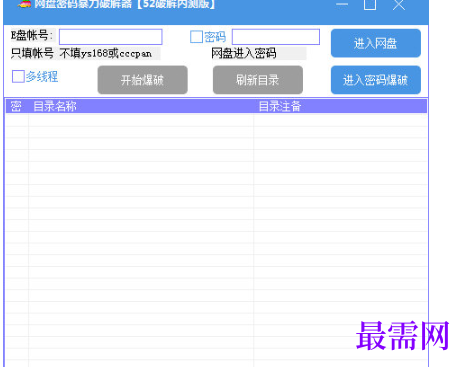The width and height of the screenshot is (468, 367).
Task: Click the 开始爆破 button
Action: tap(143, 80)
